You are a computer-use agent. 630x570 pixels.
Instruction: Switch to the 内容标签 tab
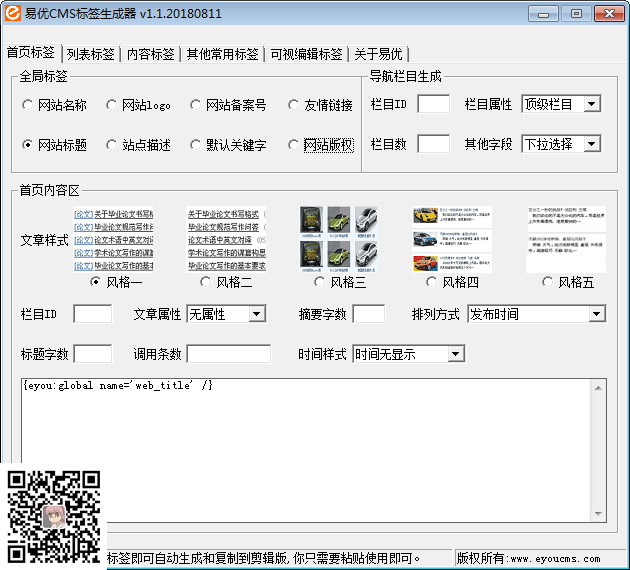coord(151,54)
